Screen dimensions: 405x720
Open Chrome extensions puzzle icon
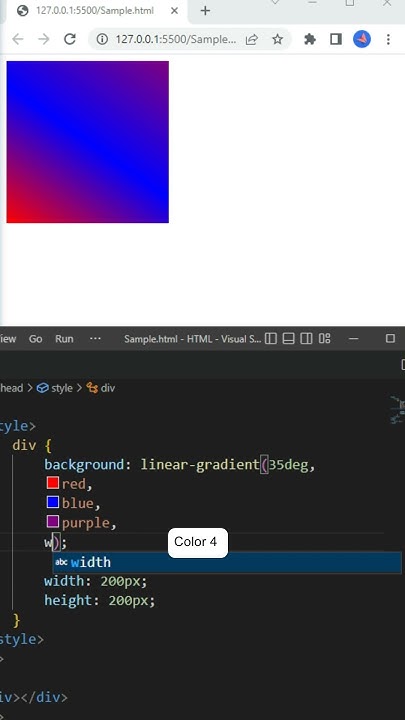(x=310, y=39)
